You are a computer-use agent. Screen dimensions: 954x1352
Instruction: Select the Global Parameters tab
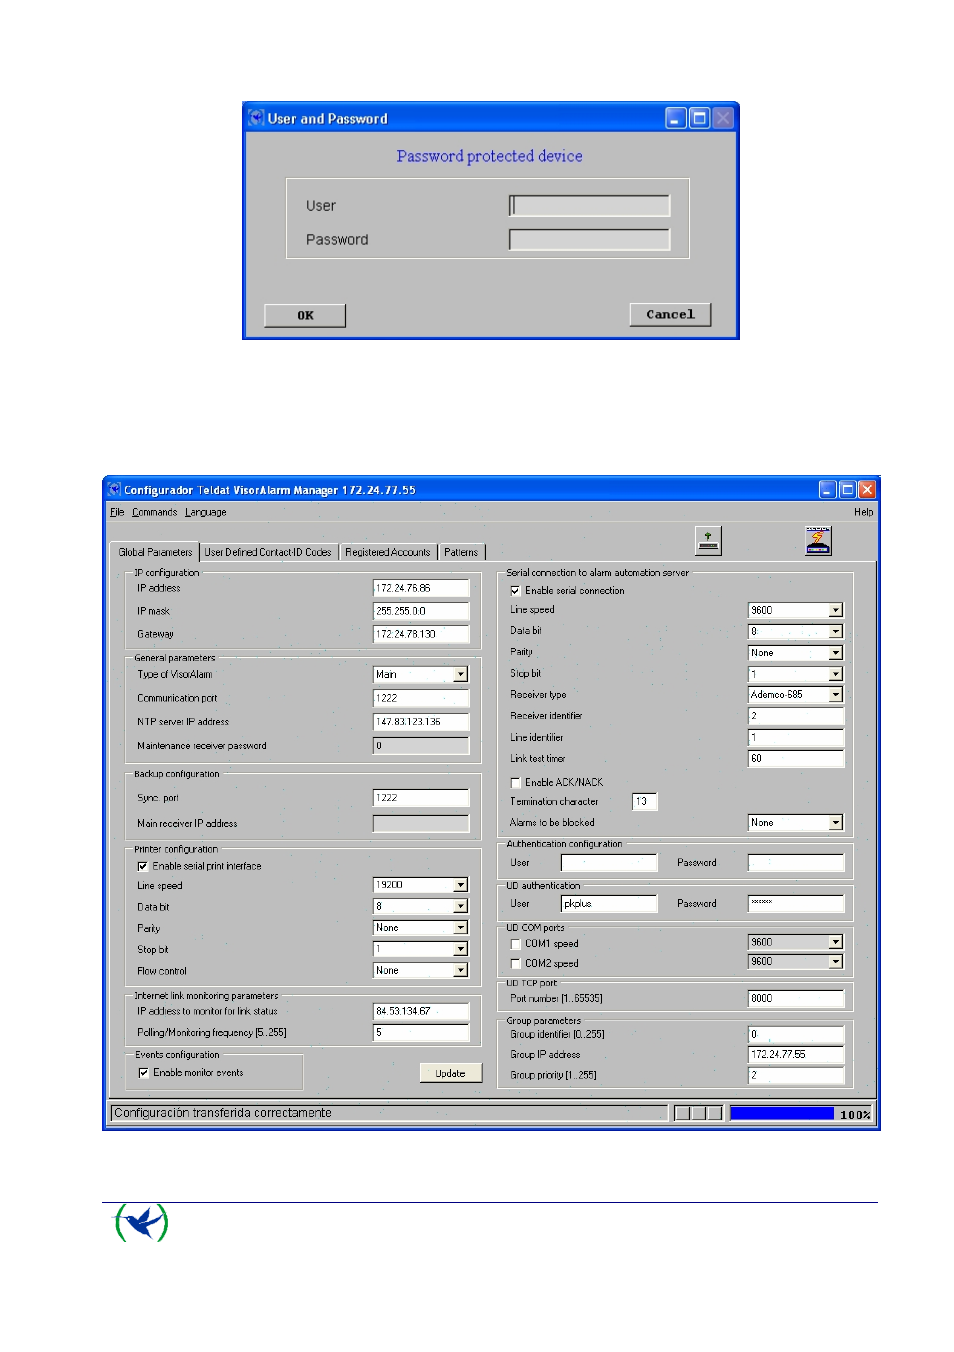coord(155,552)
